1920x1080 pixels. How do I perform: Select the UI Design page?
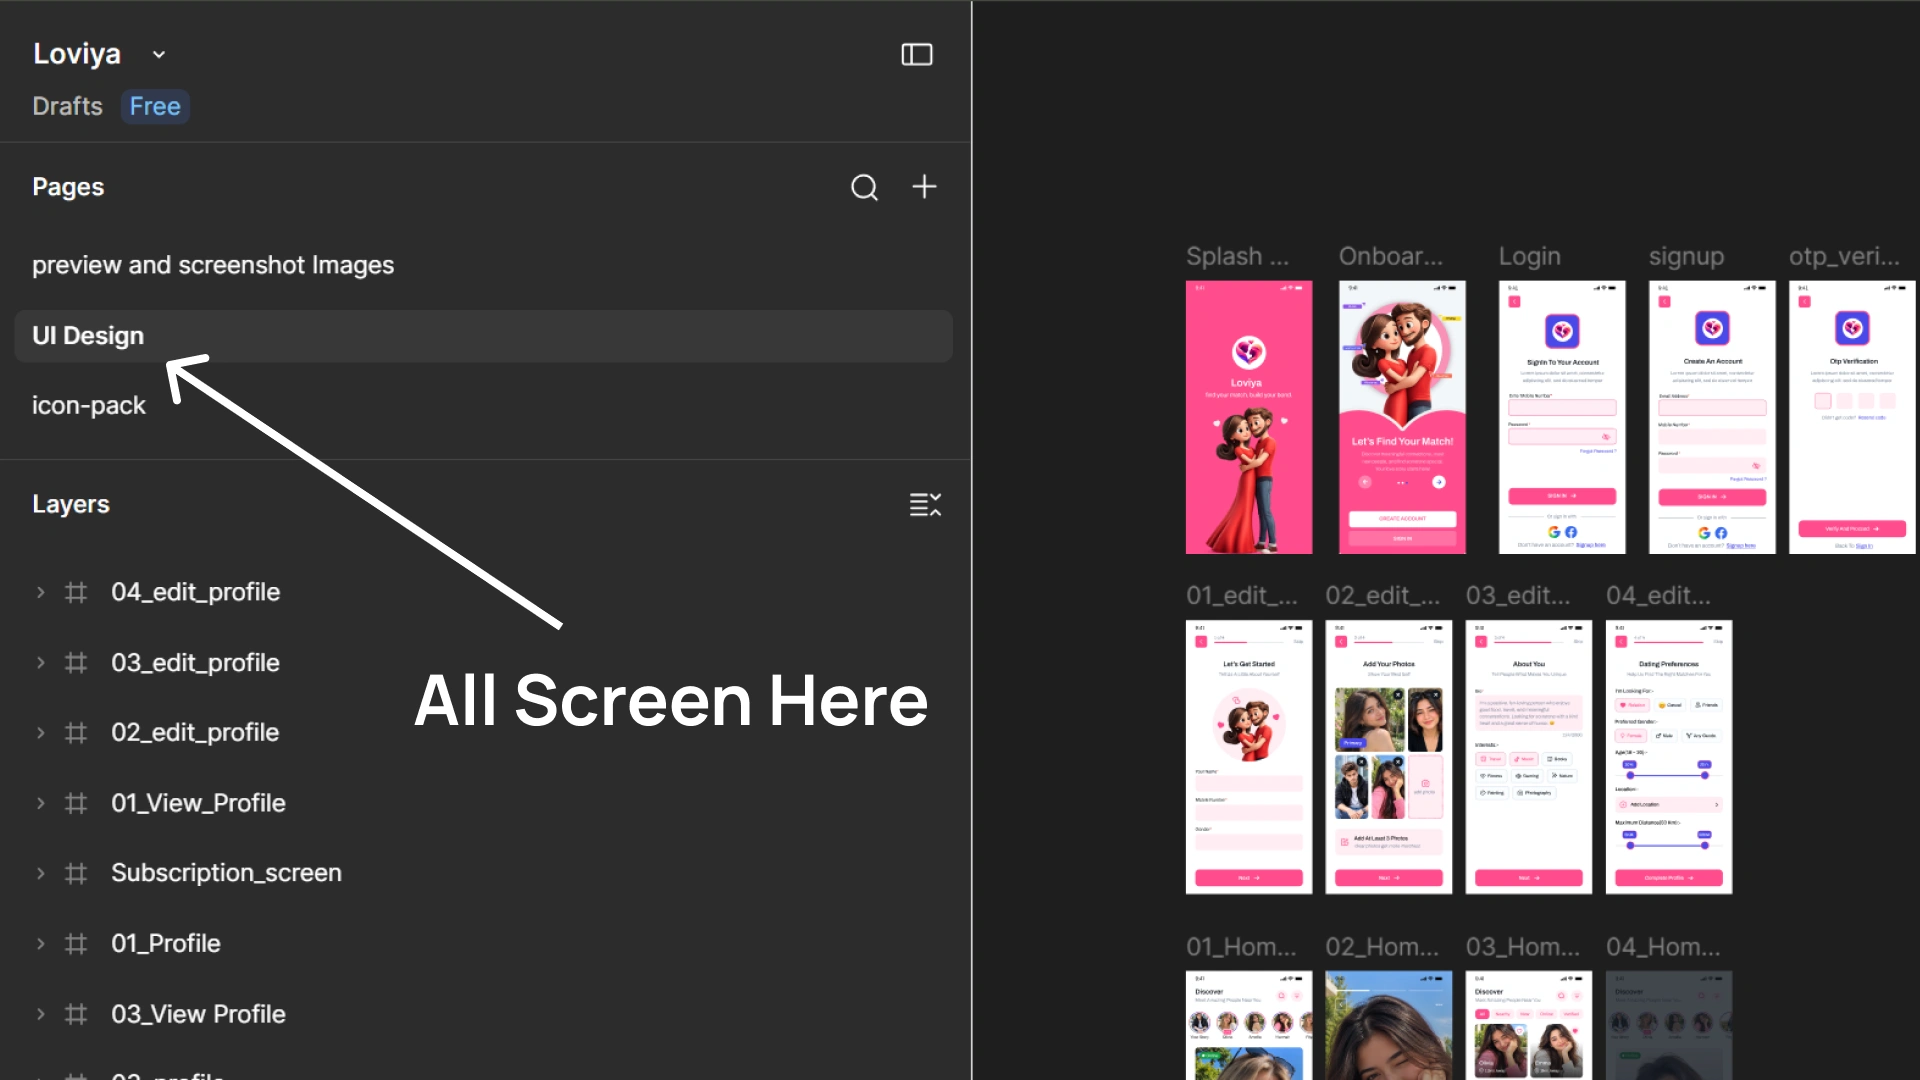point(483,336)
